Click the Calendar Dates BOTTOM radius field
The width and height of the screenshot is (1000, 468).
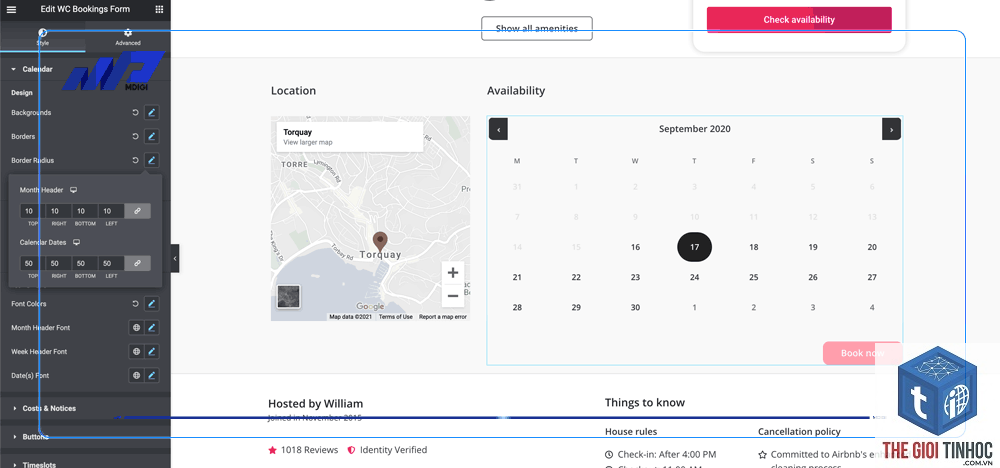(x=85, y=263)
